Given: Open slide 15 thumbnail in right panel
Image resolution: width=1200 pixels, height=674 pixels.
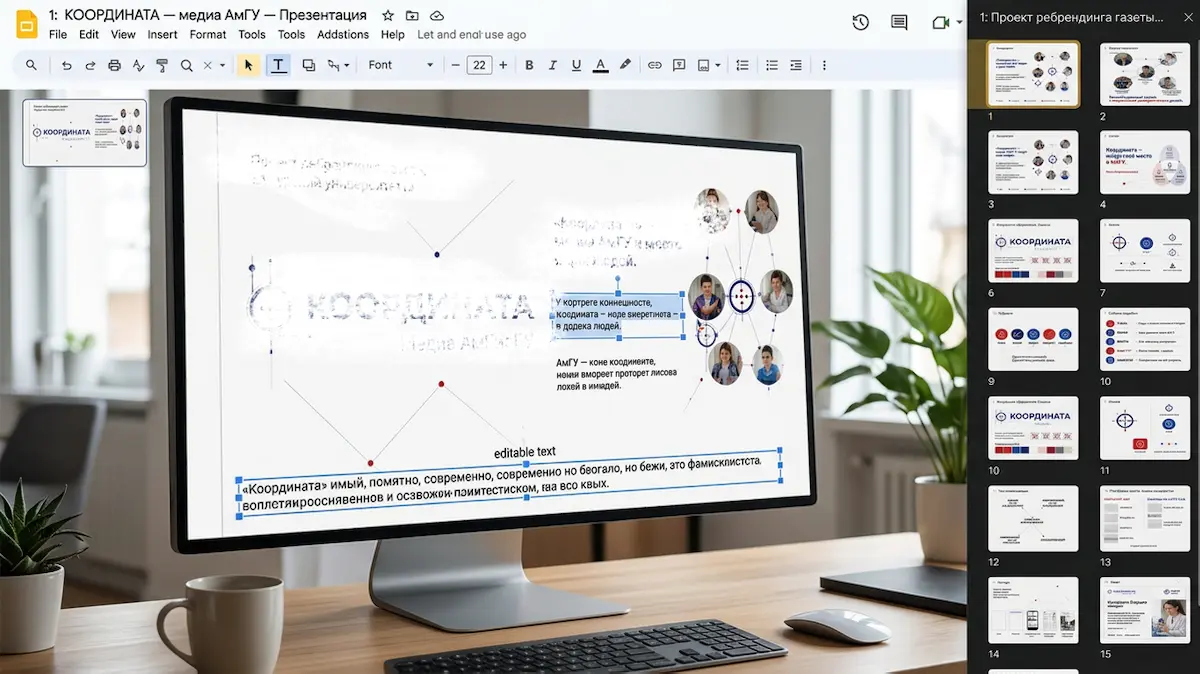Looking at the screenshot, I should [1145, 609].
